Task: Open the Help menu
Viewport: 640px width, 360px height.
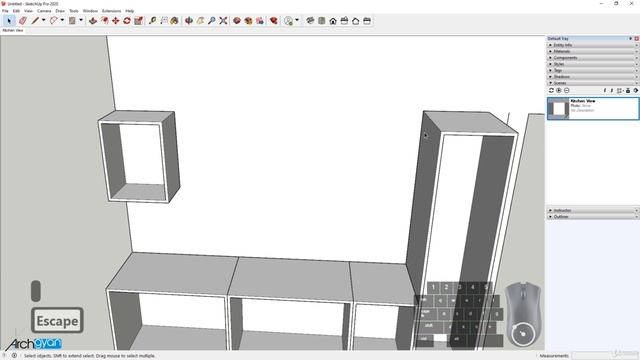Action: pyautogui.click(x=129, y=11)
